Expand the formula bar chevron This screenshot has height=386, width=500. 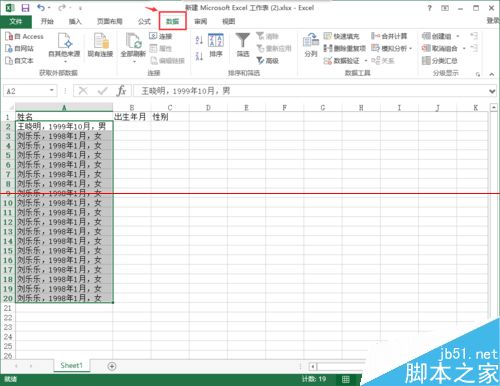[x=492, y=91]
